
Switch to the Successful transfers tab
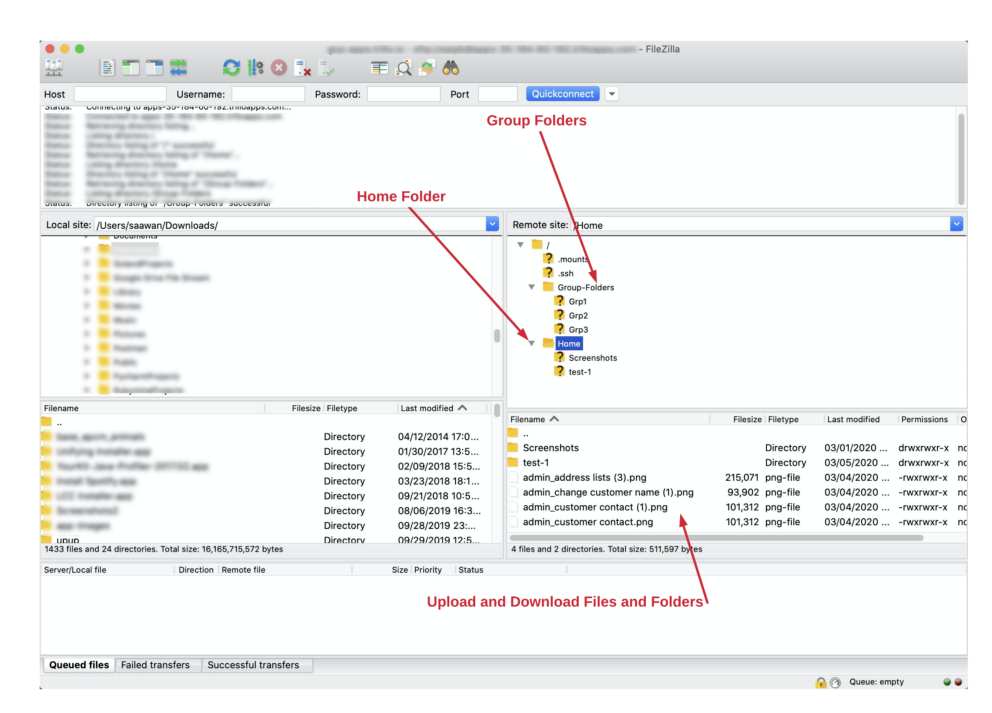(254, 665)
